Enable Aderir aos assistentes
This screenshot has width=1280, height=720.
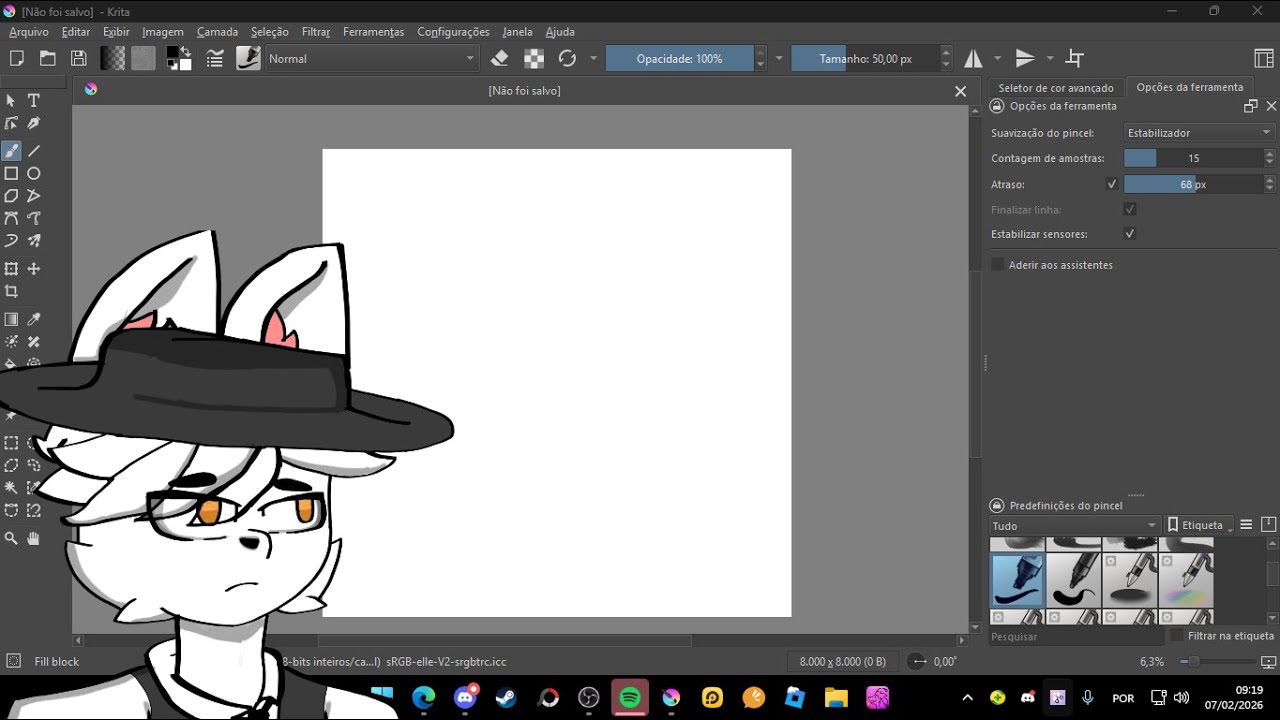[997, 265]
